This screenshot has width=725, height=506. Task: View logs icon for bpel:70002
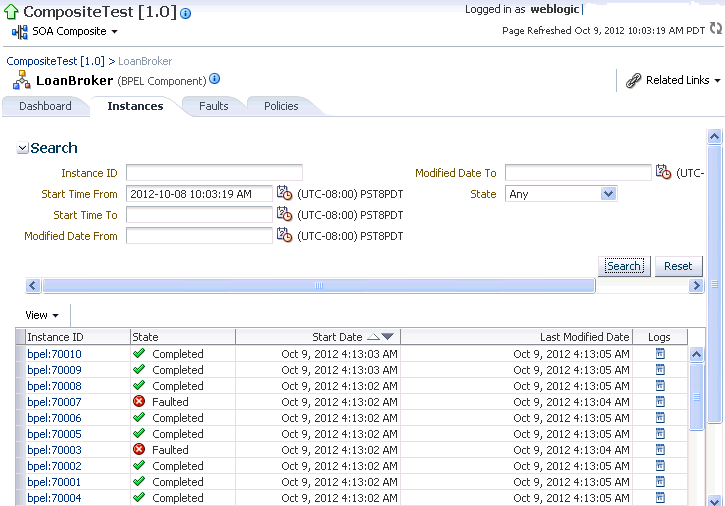660,465
